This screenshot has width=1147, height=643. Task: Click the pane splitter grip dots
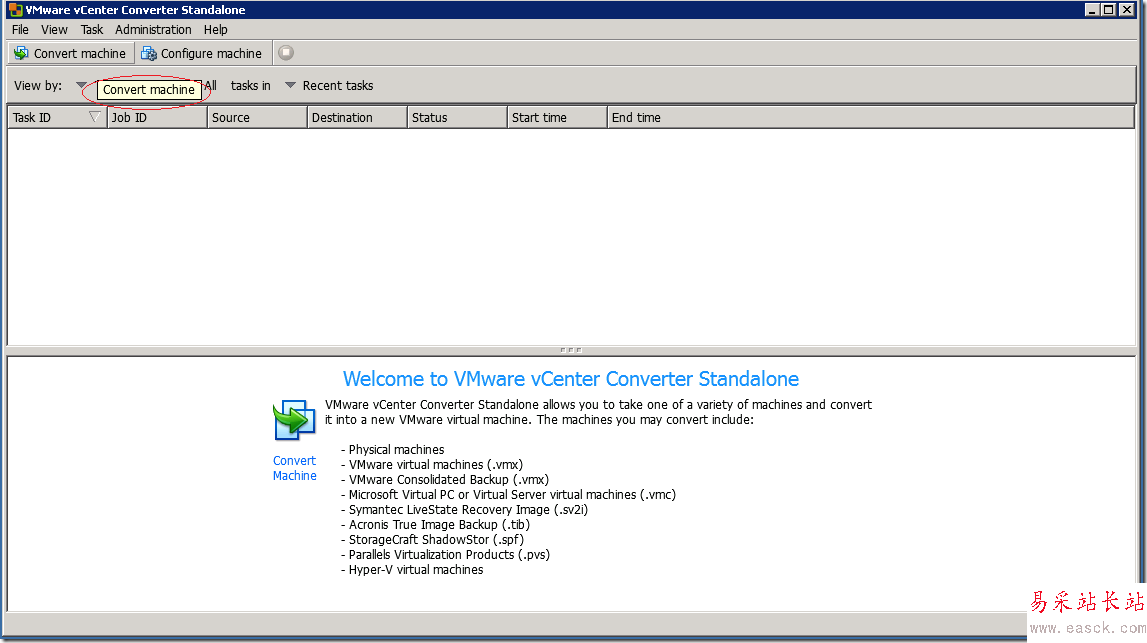tap(571, 350)
